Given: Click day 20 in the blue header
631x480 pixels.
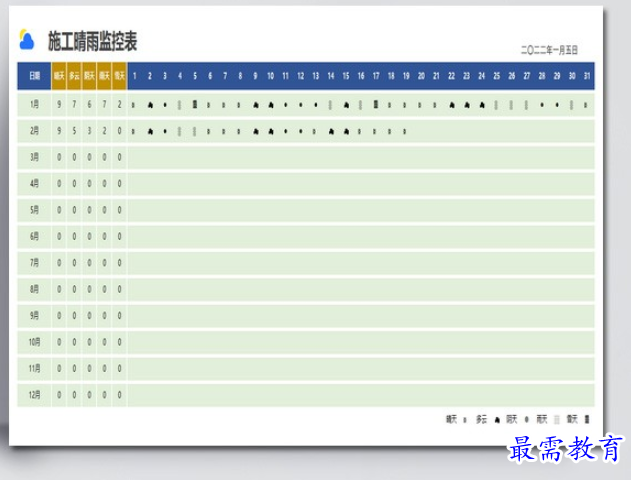Looking at the screenshot, I should (421, 76).
